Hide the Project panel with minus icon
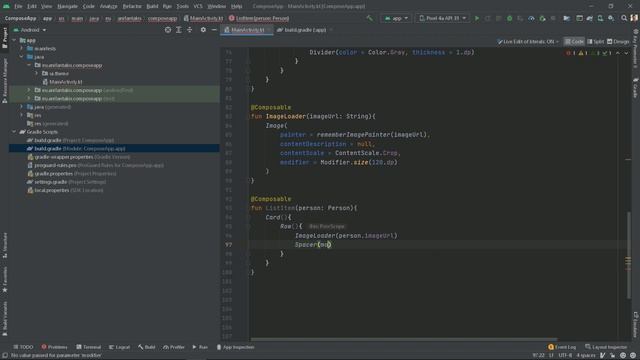 point(214,30)
